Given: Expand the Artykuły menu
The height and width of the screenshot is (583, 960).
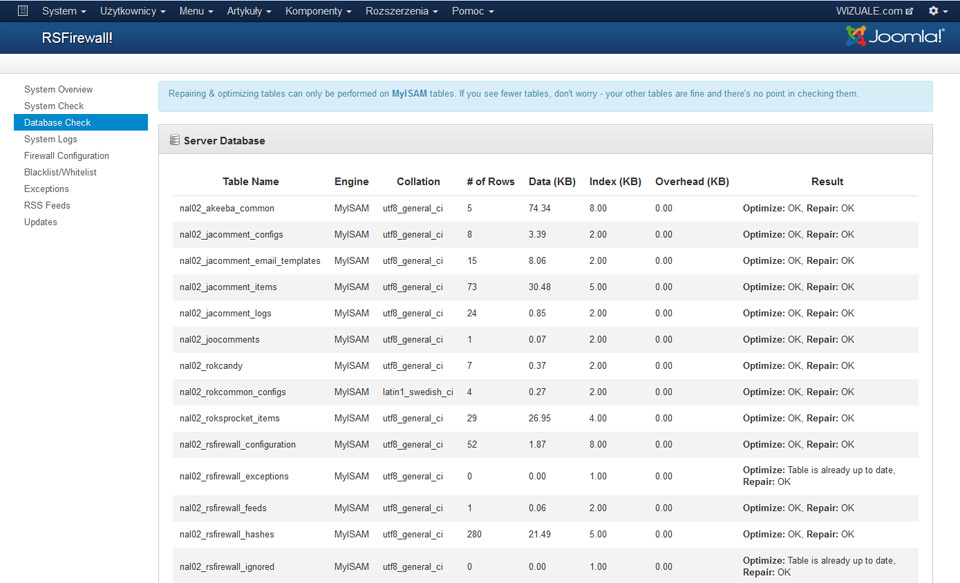Looking at the screenshot, I should coord(249,11).
